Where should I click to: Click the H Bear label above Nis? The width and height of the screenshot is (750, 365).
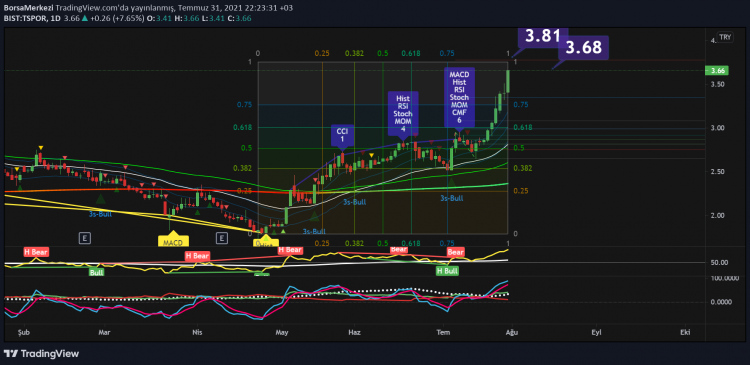pos(198,256)
